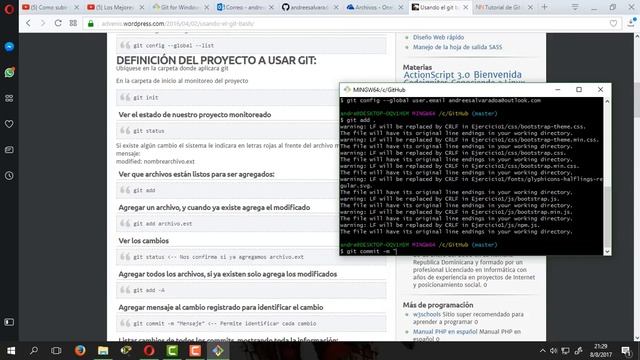Open bookmarks heart in sidebar

[9, 124]
